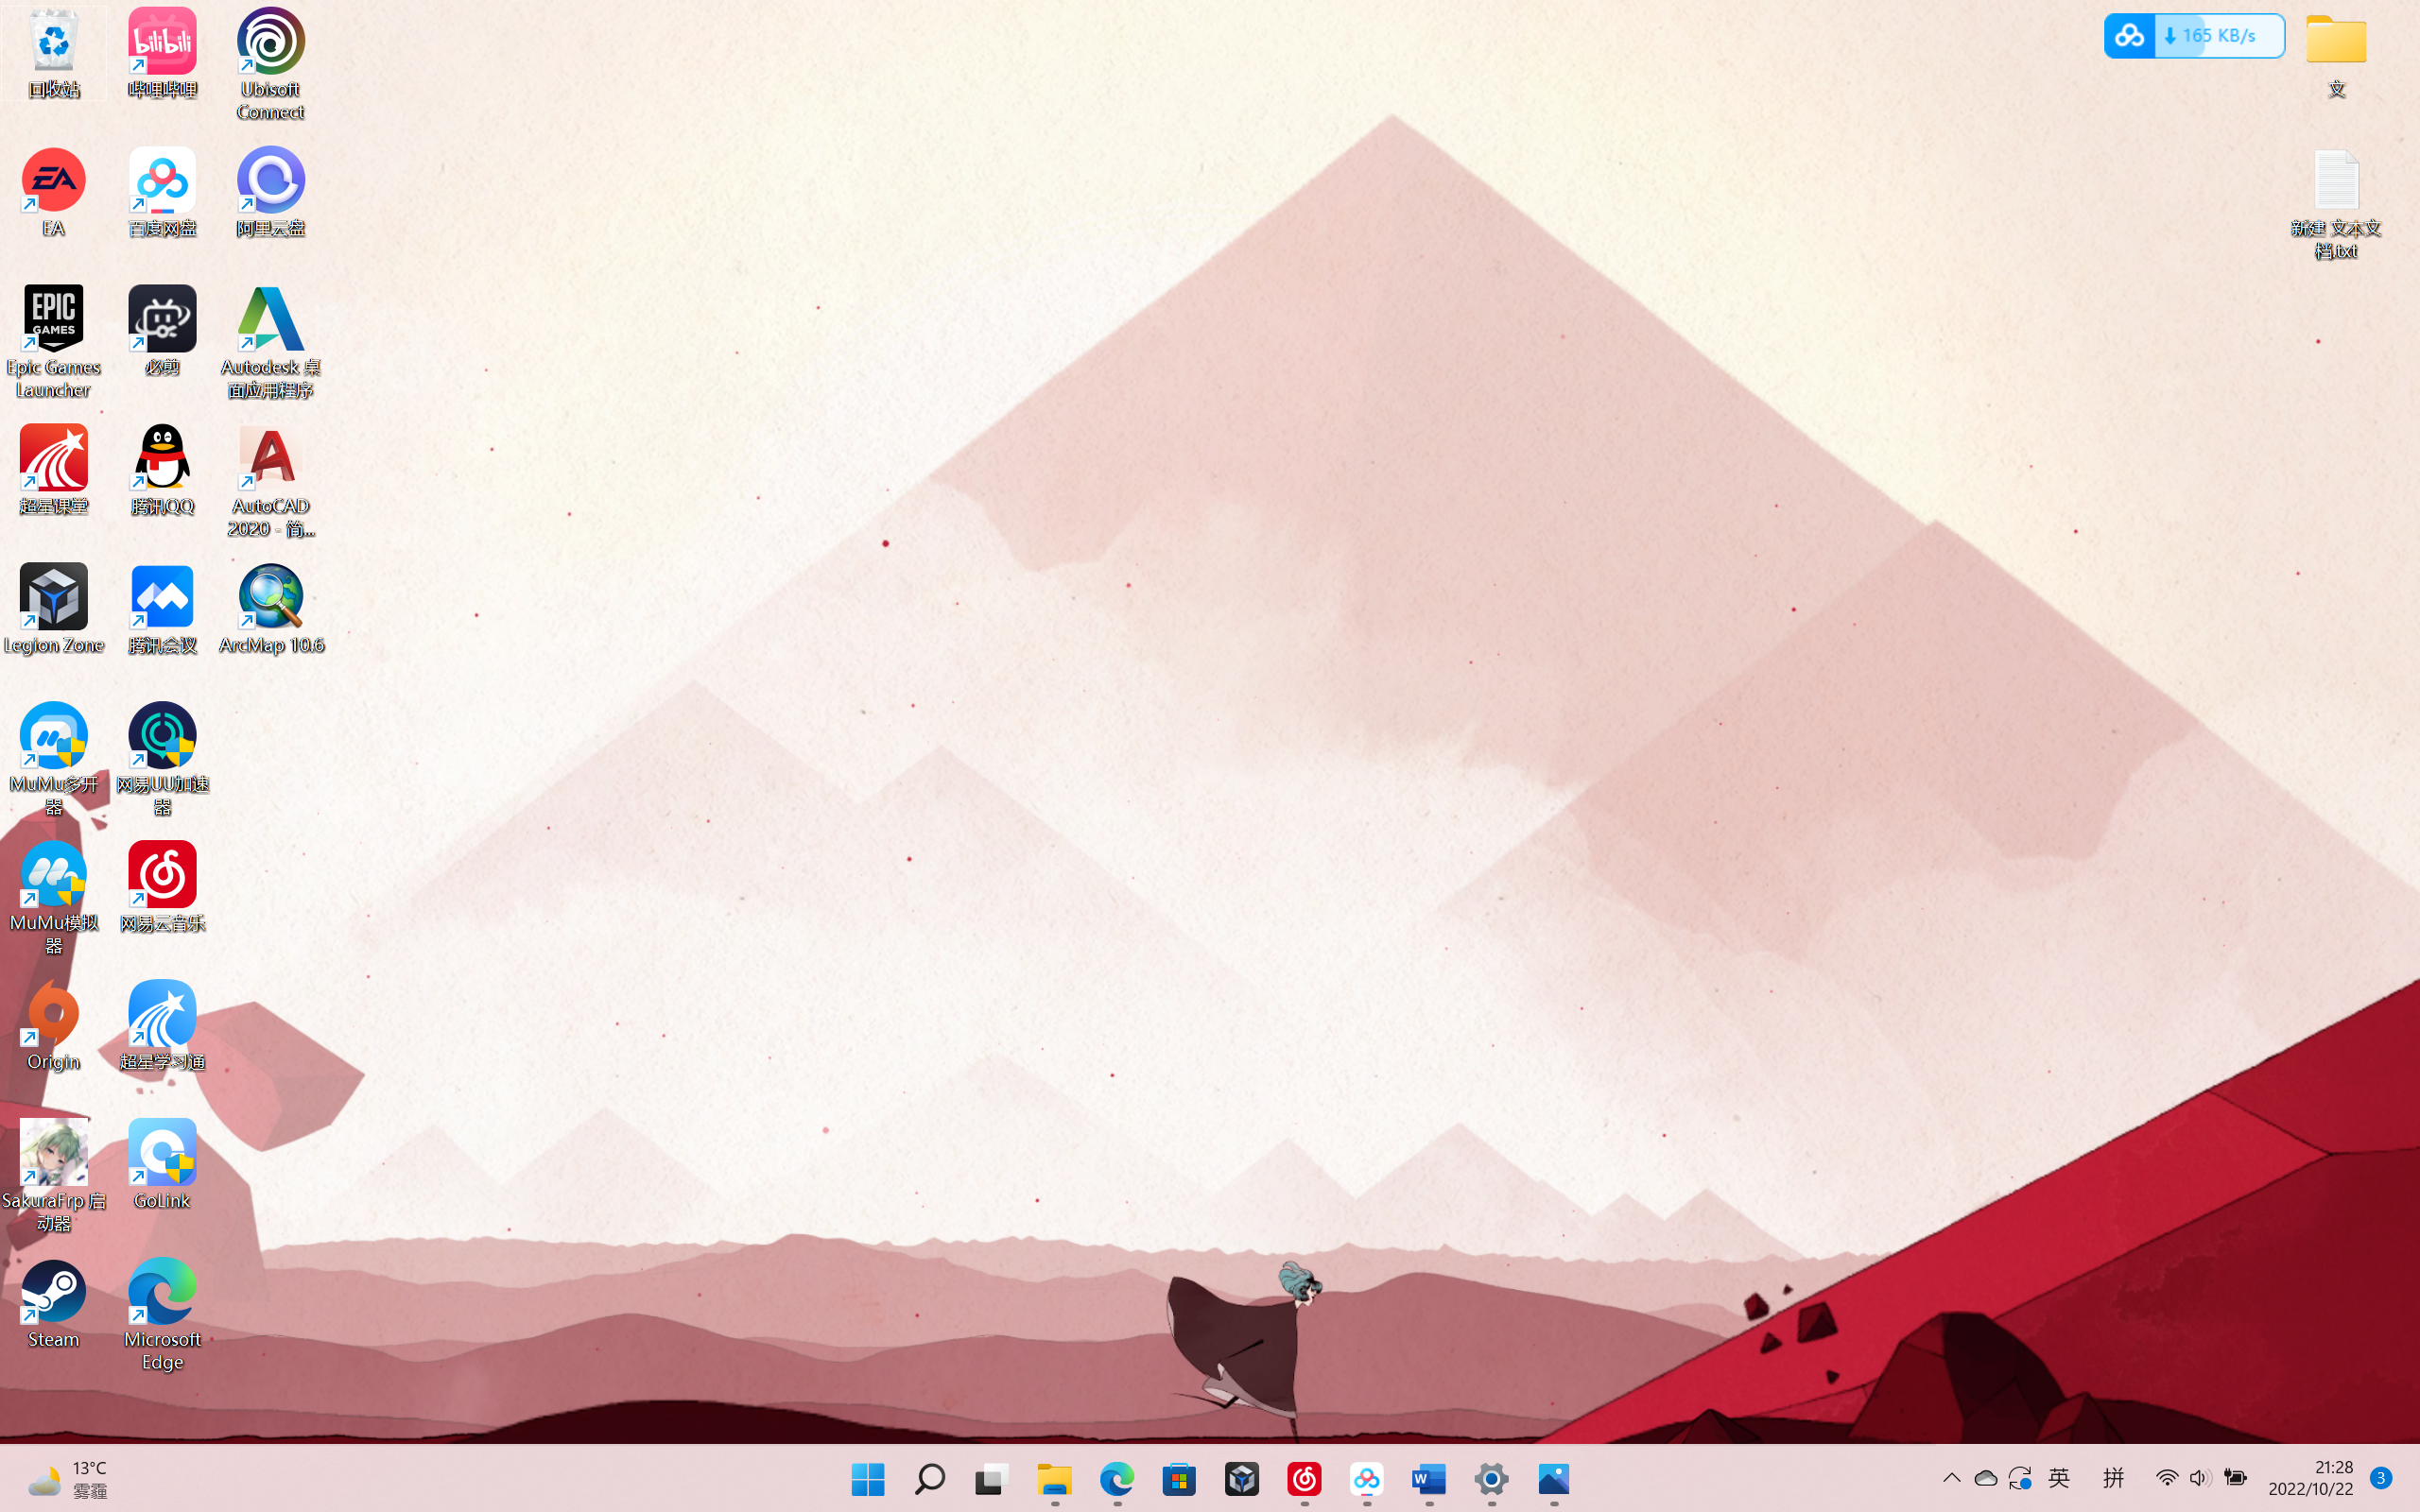Image resolution: width=2420 pixels, height=1512 pixels.
Task: Click the taskbar Search magnifier
Action: 930,1479
